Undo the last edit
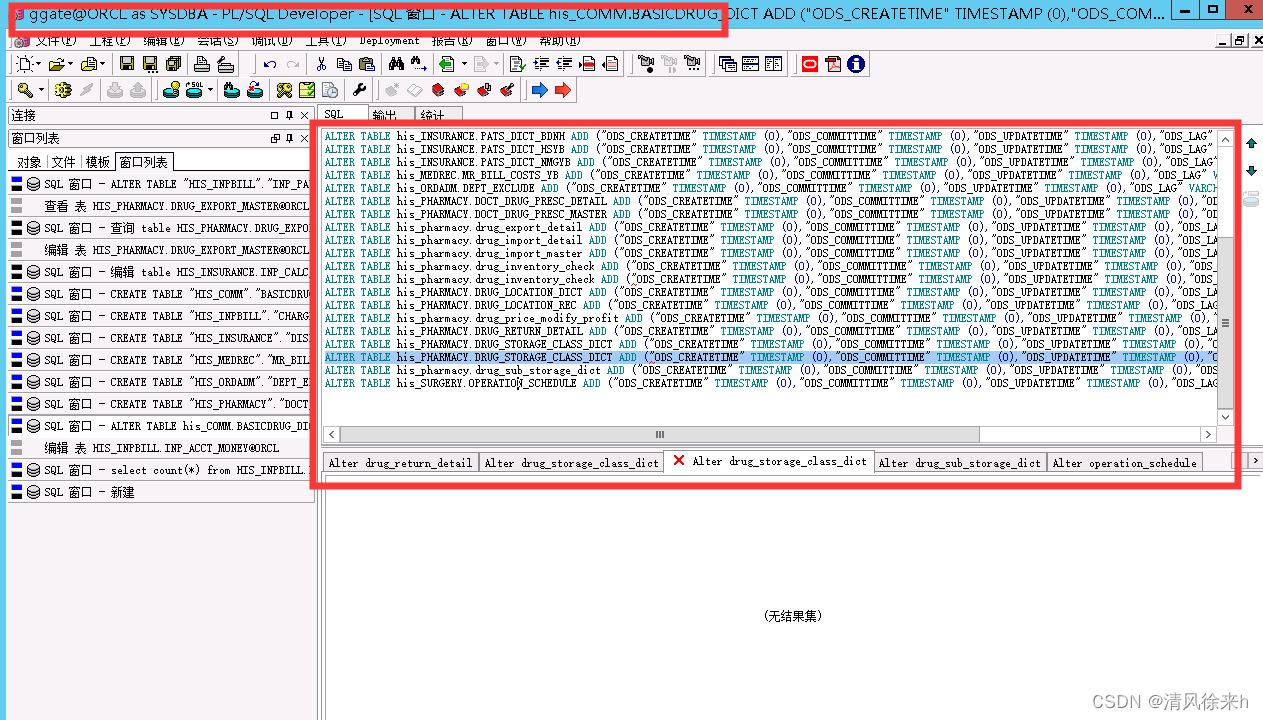Viewport: 1263px width, 720px height. tap(269, 64)
